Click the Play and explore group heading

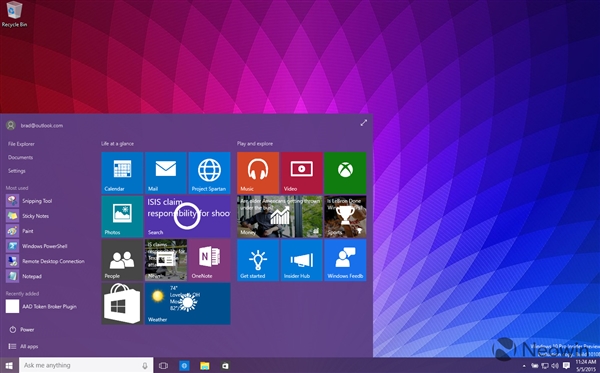tap(255, 143)
